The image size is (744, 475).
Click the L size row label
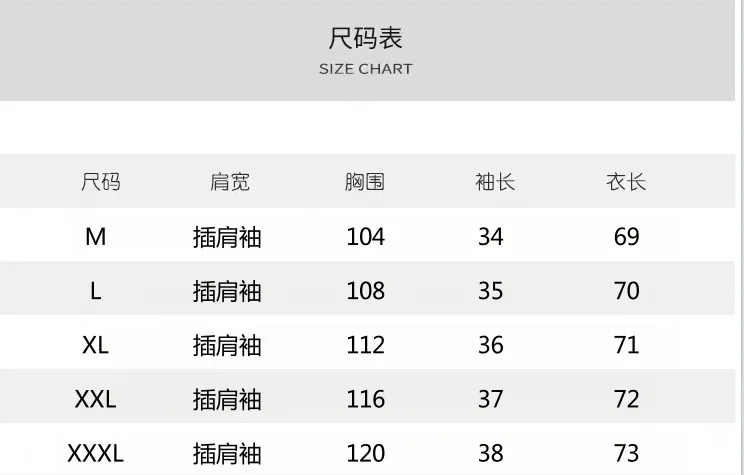coord(95,291)
